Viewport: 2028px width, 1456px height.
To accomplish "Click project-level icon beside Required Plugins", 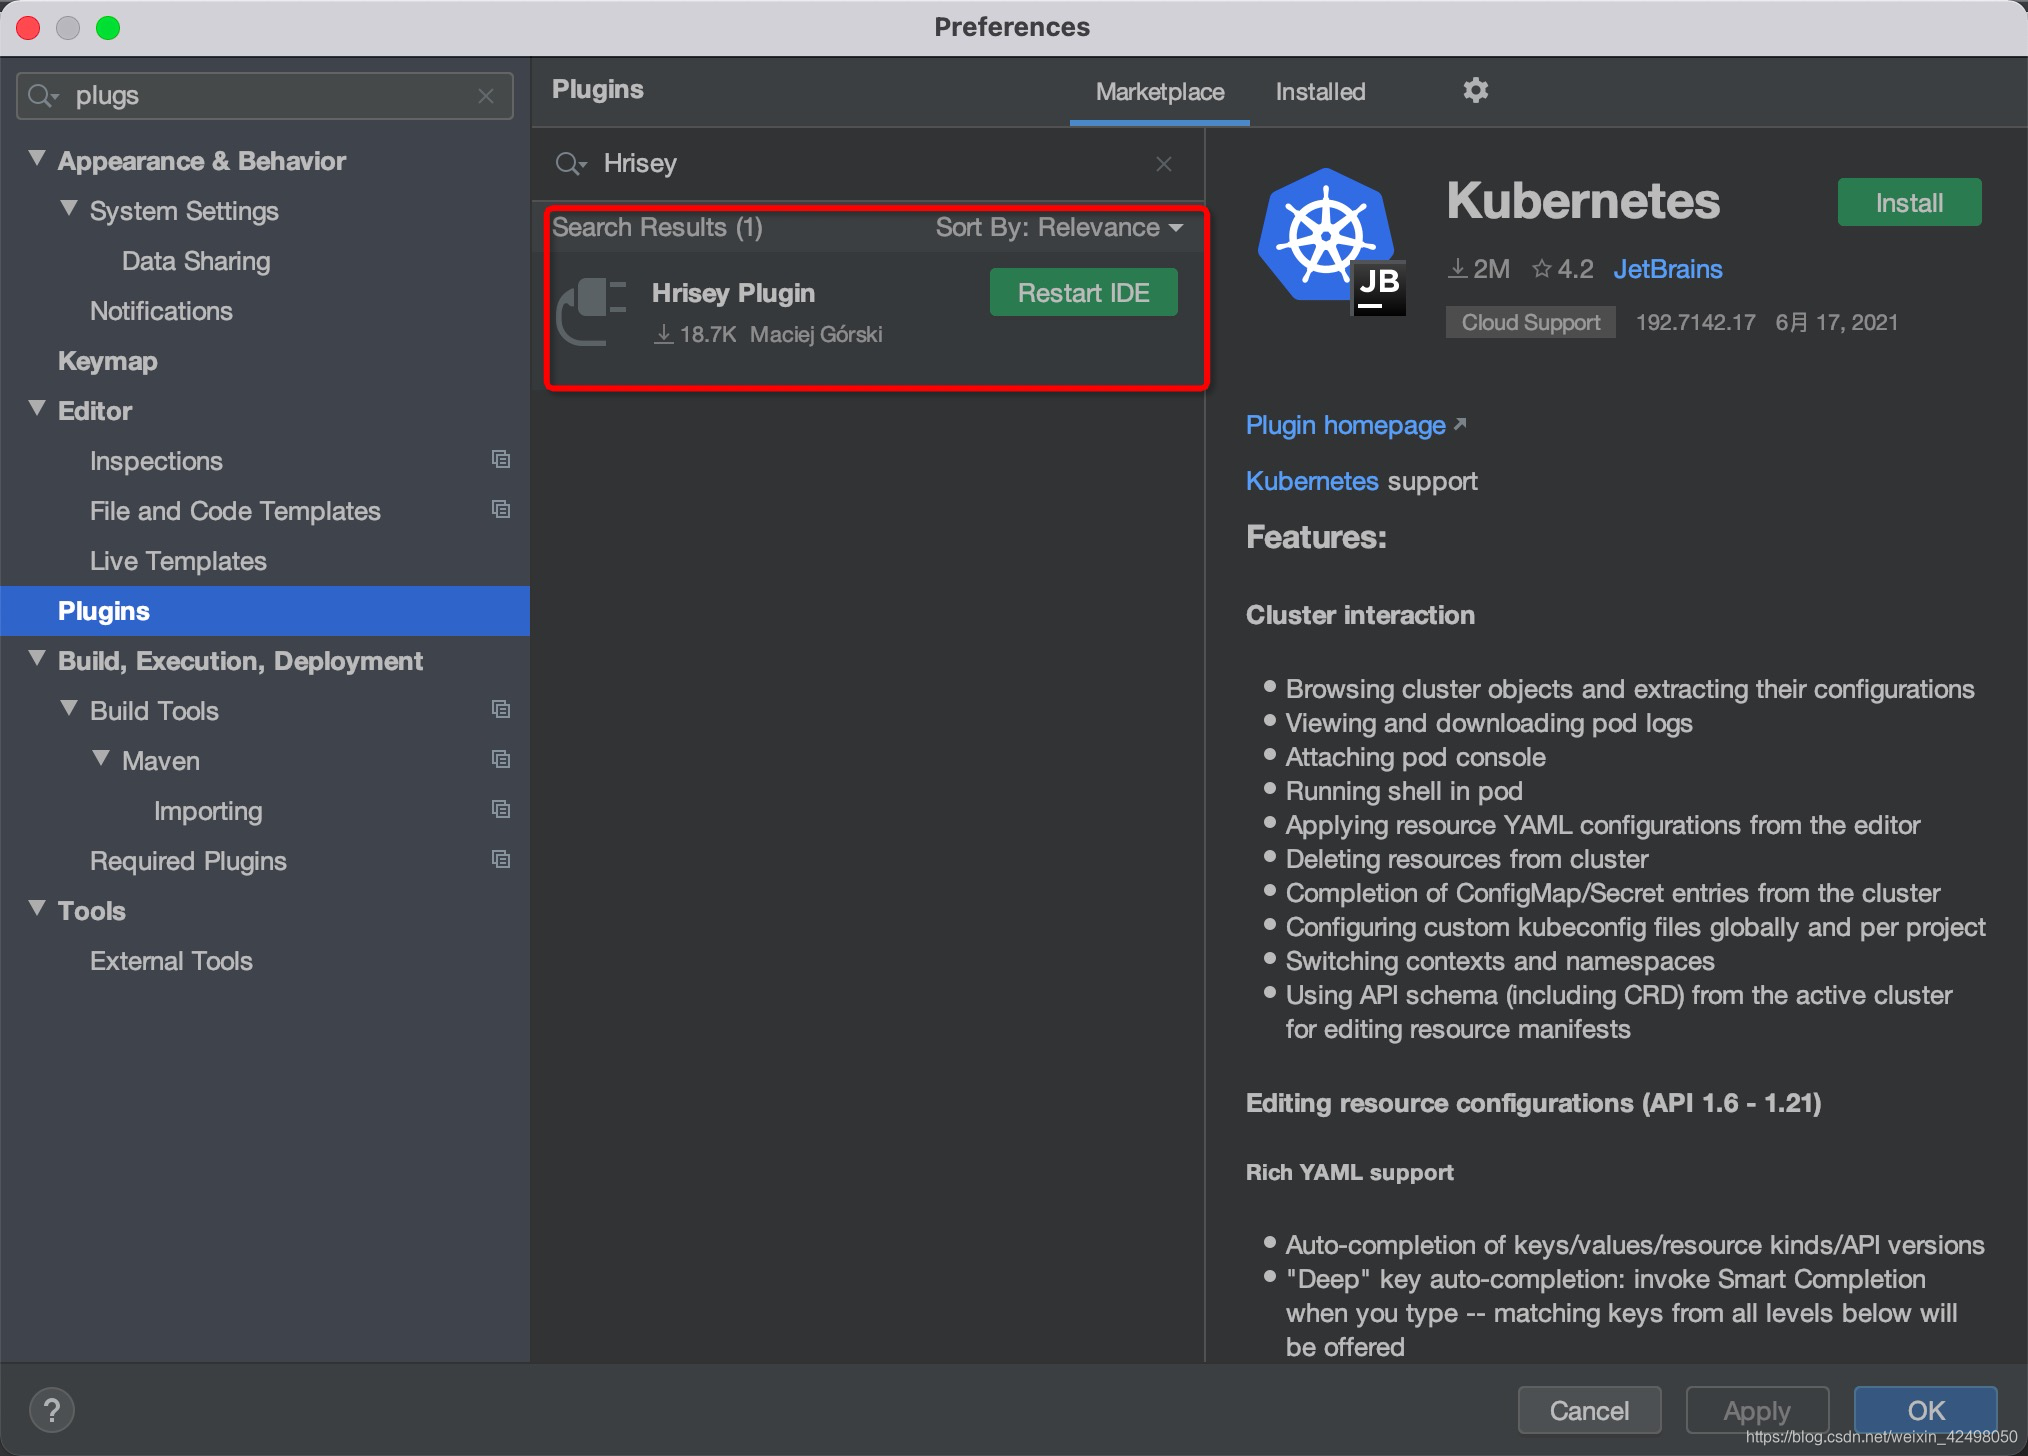I will point(501,860).
